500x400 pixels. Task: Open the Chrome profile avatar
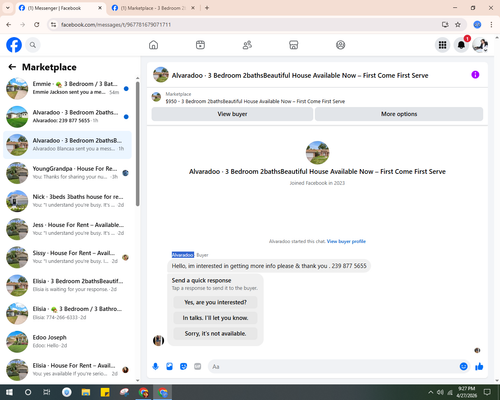pos(477,25)
